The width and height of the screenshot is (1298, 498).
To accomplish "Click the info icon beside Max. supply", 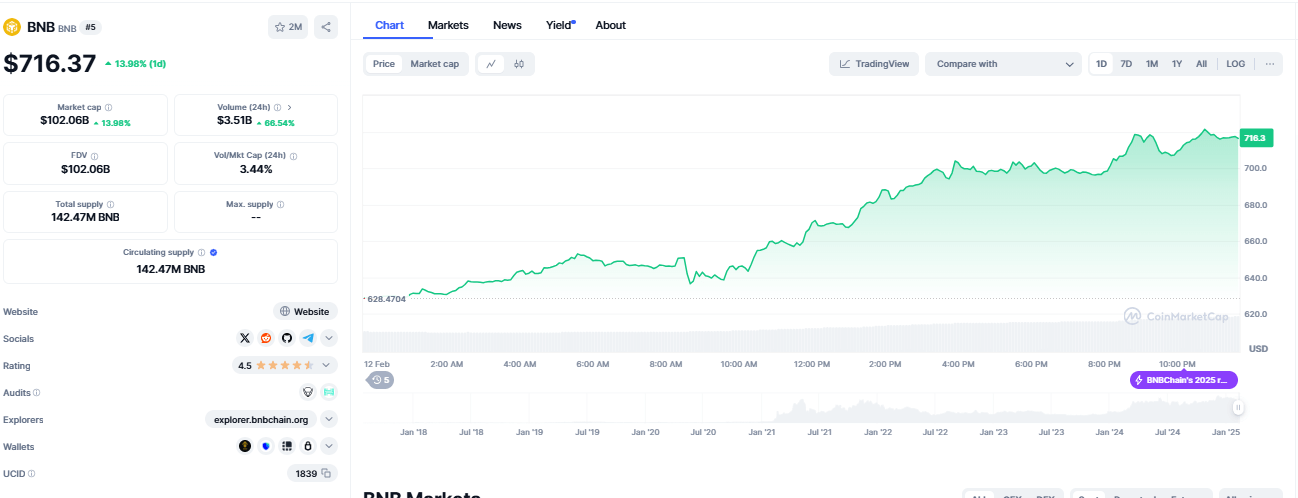I will click(280, 204).
